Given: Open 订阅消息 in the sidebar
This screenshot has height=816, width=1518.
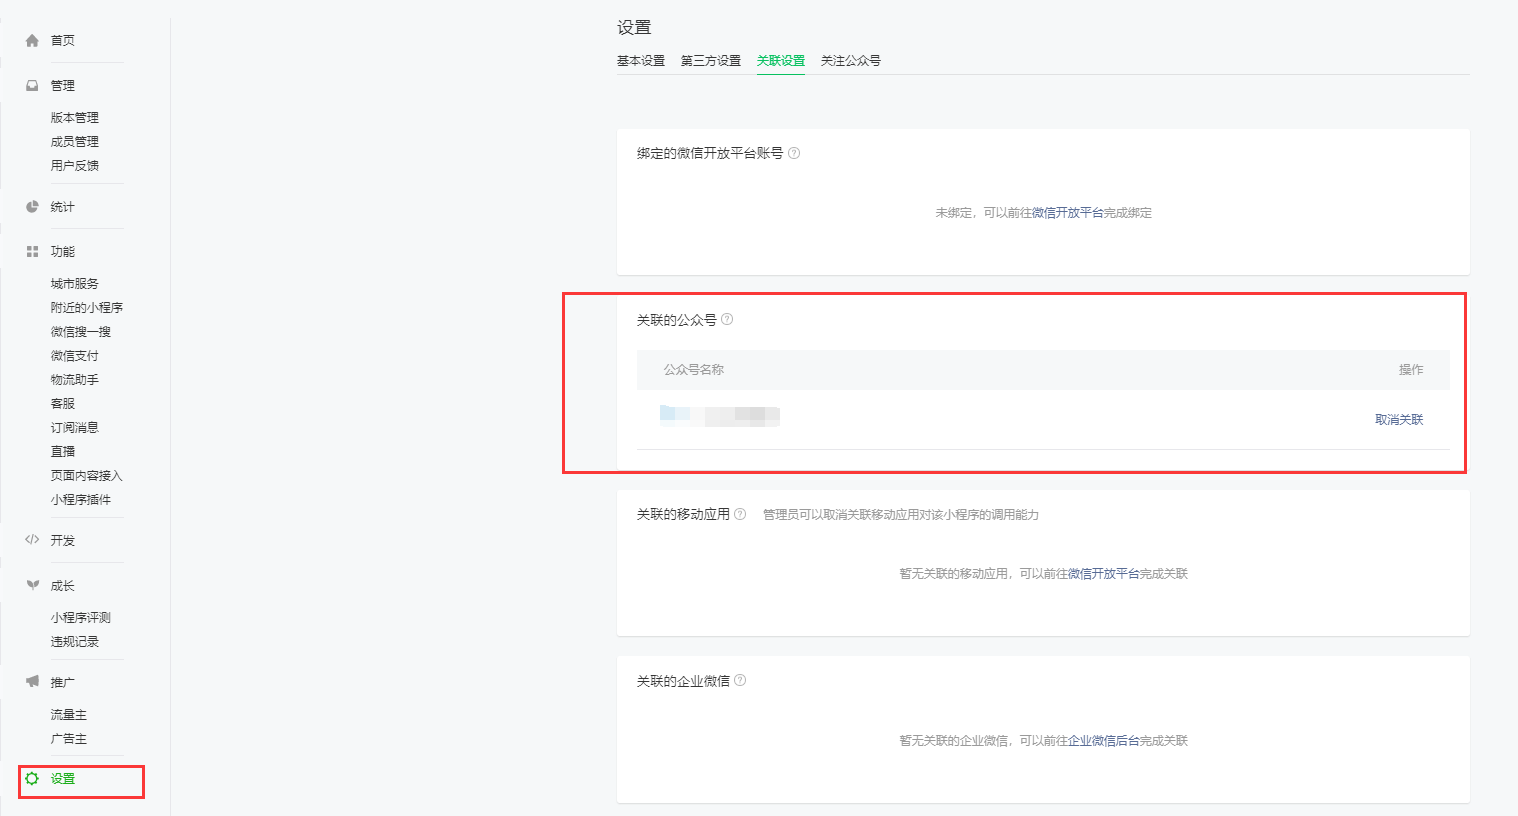Looking at the screenshot, I should coord(75,427).
